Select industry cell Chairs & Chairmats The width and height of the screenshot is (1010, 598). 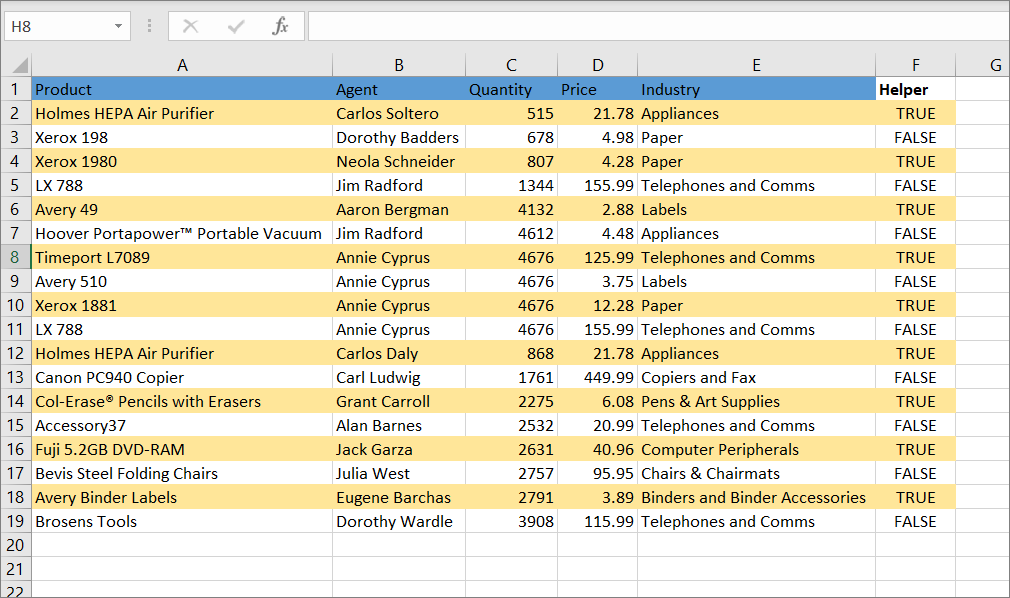click(x=756, y=474)
